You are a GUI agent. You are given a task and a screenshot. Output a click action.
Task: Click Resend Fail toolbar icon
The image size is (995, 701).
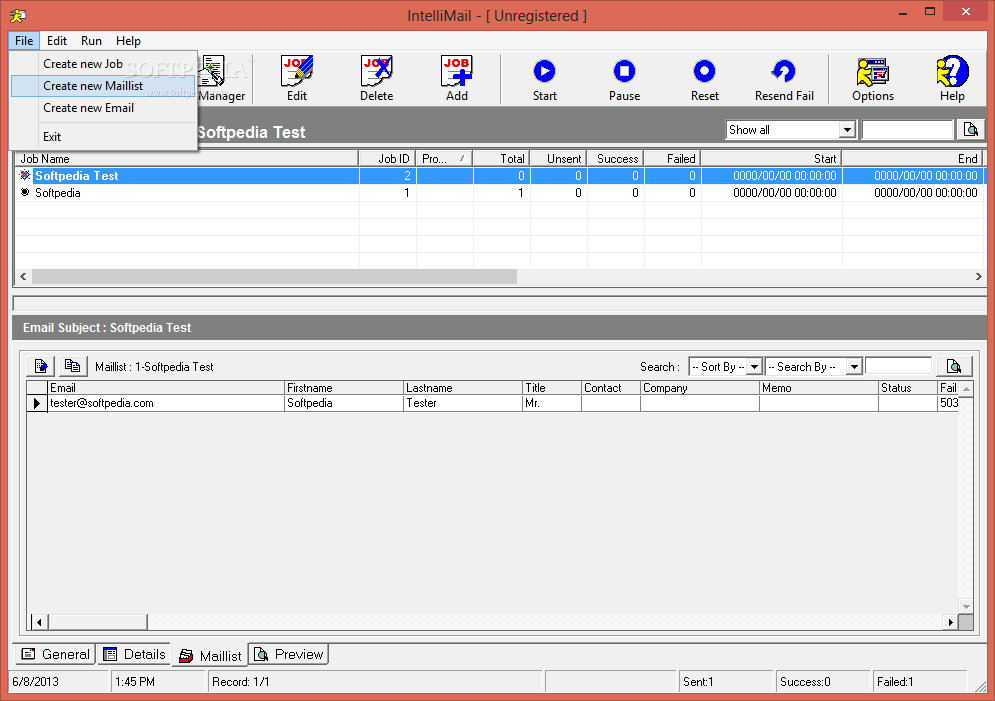(784, 79)
